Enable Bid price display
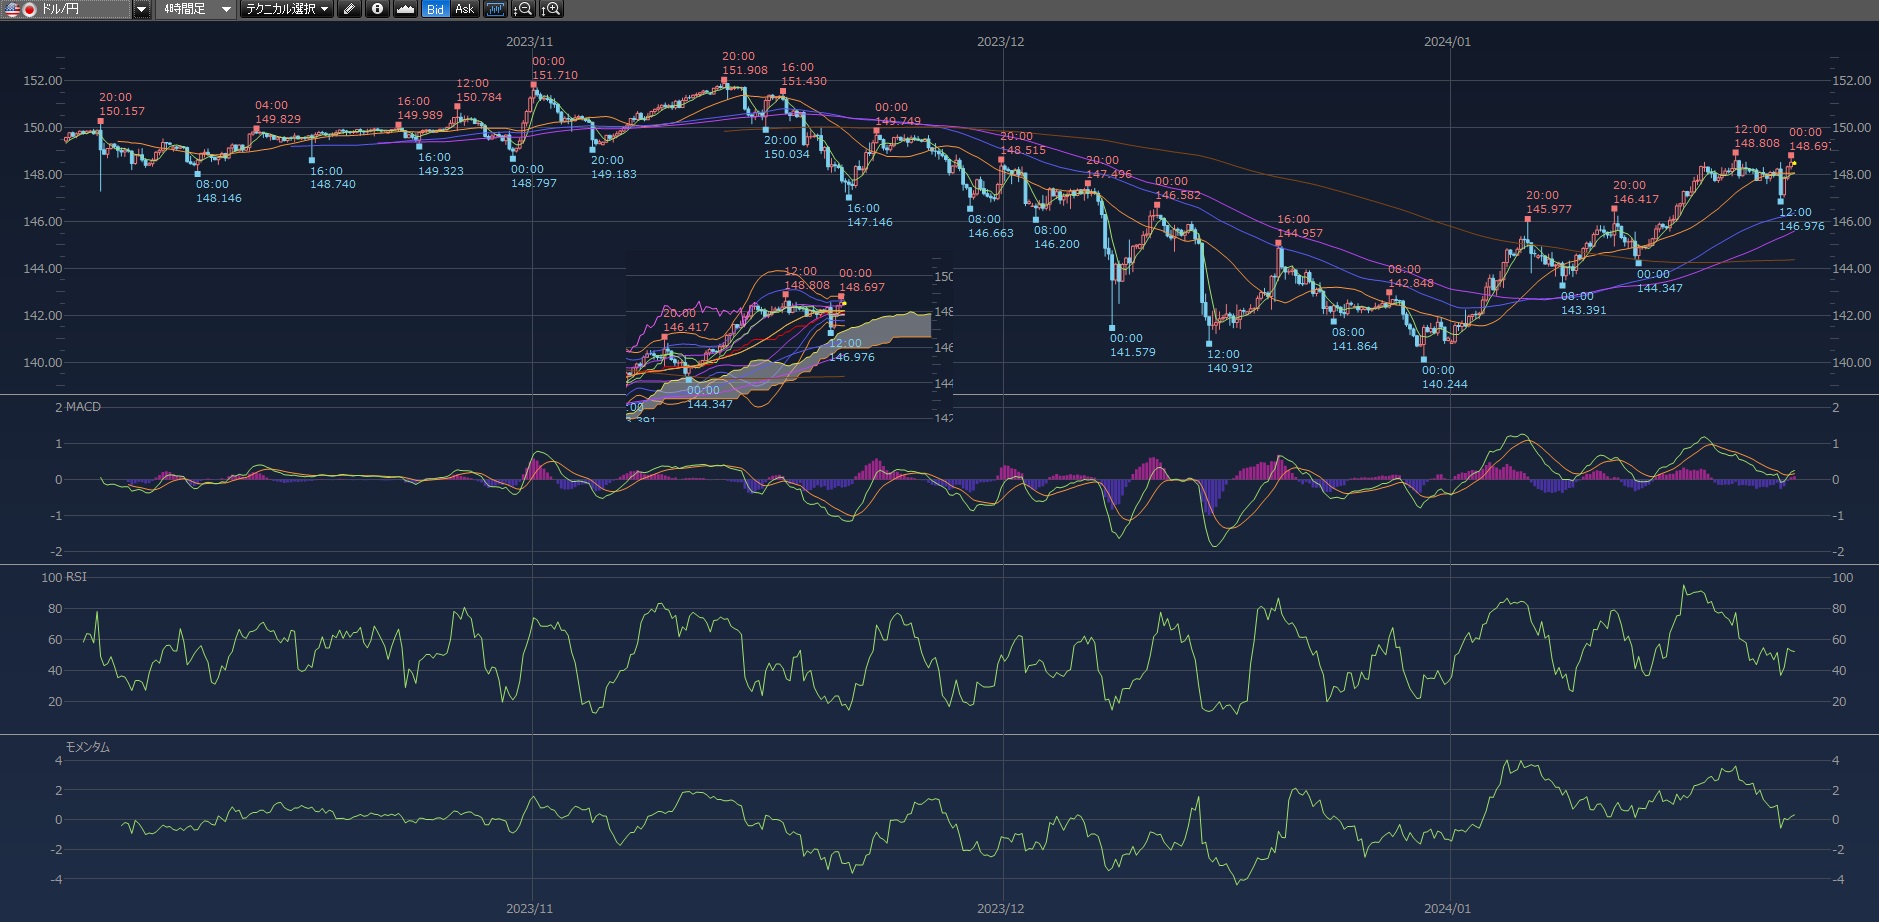The width and height of the screenshot is (1879, 922). 435,9
